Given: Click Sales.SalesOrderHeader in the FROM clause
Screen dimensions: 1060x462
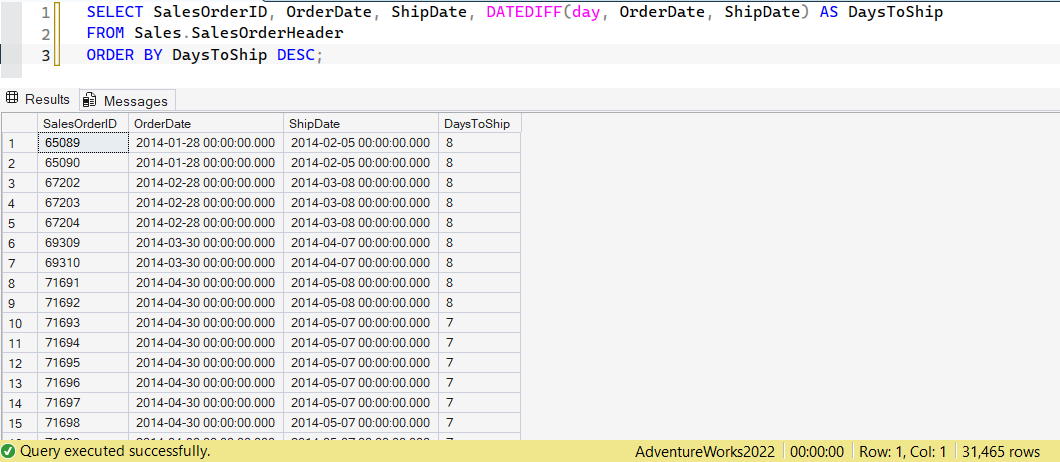Looking at the screenshot, I should [239, 33].
